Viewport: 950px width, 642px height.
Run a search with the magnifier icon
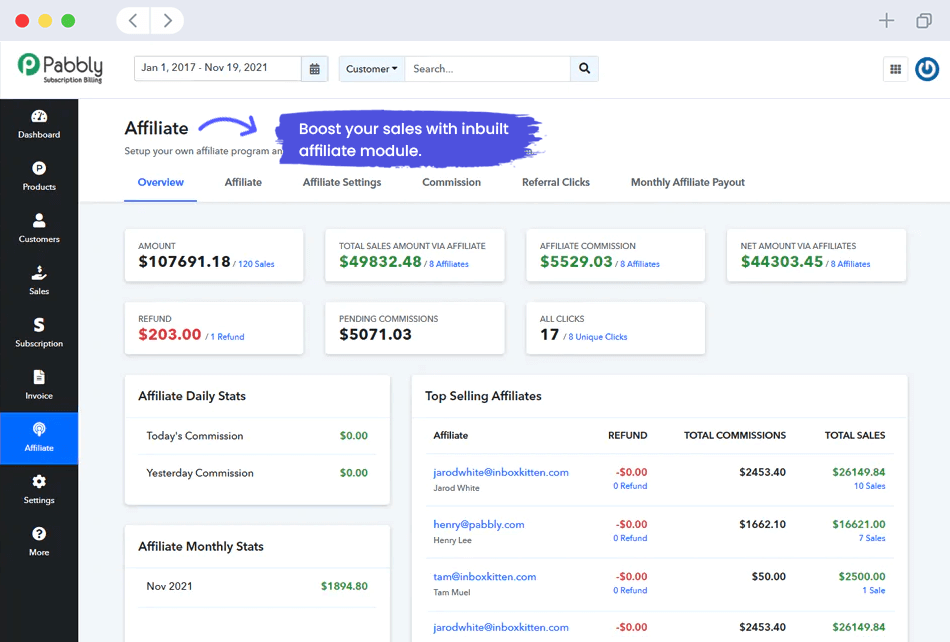pos(585,68)
